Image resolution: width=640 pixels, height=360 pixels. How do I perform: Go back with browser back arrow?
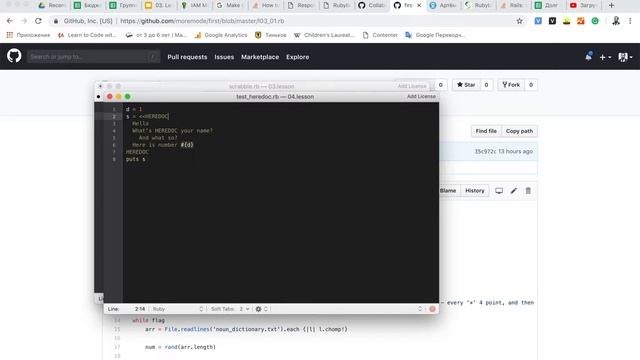10,21
